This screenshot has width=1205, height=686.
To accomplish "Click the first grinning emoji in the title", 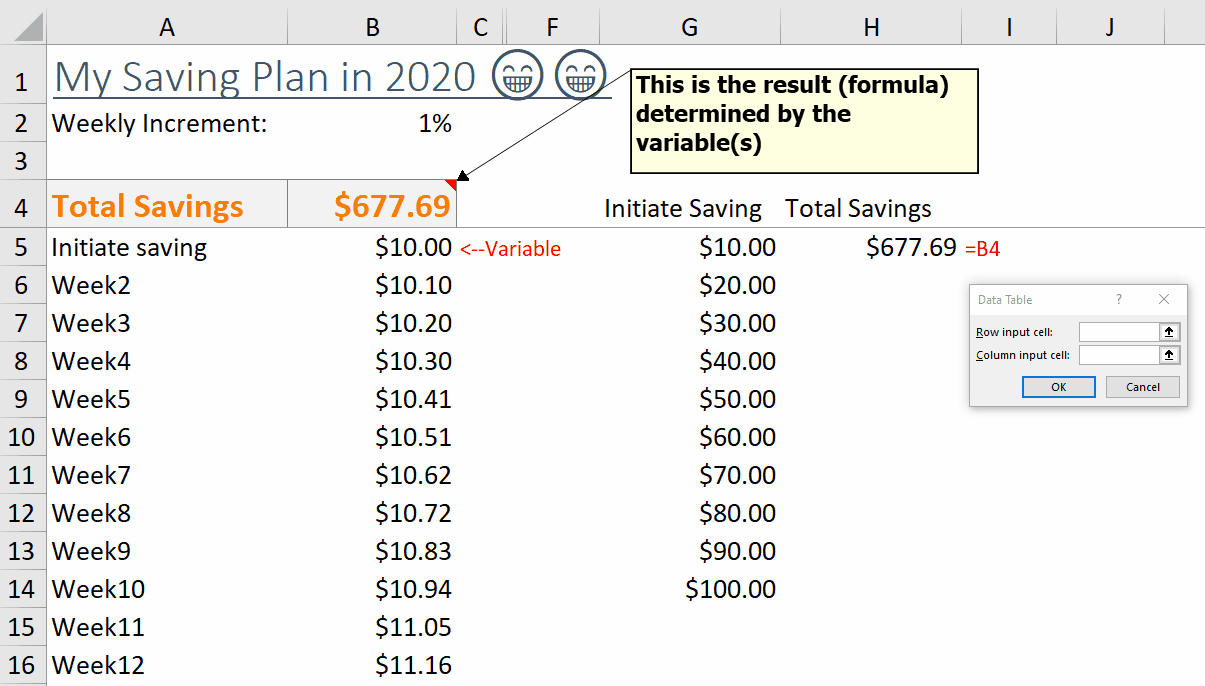I will [x=517, y=76].
